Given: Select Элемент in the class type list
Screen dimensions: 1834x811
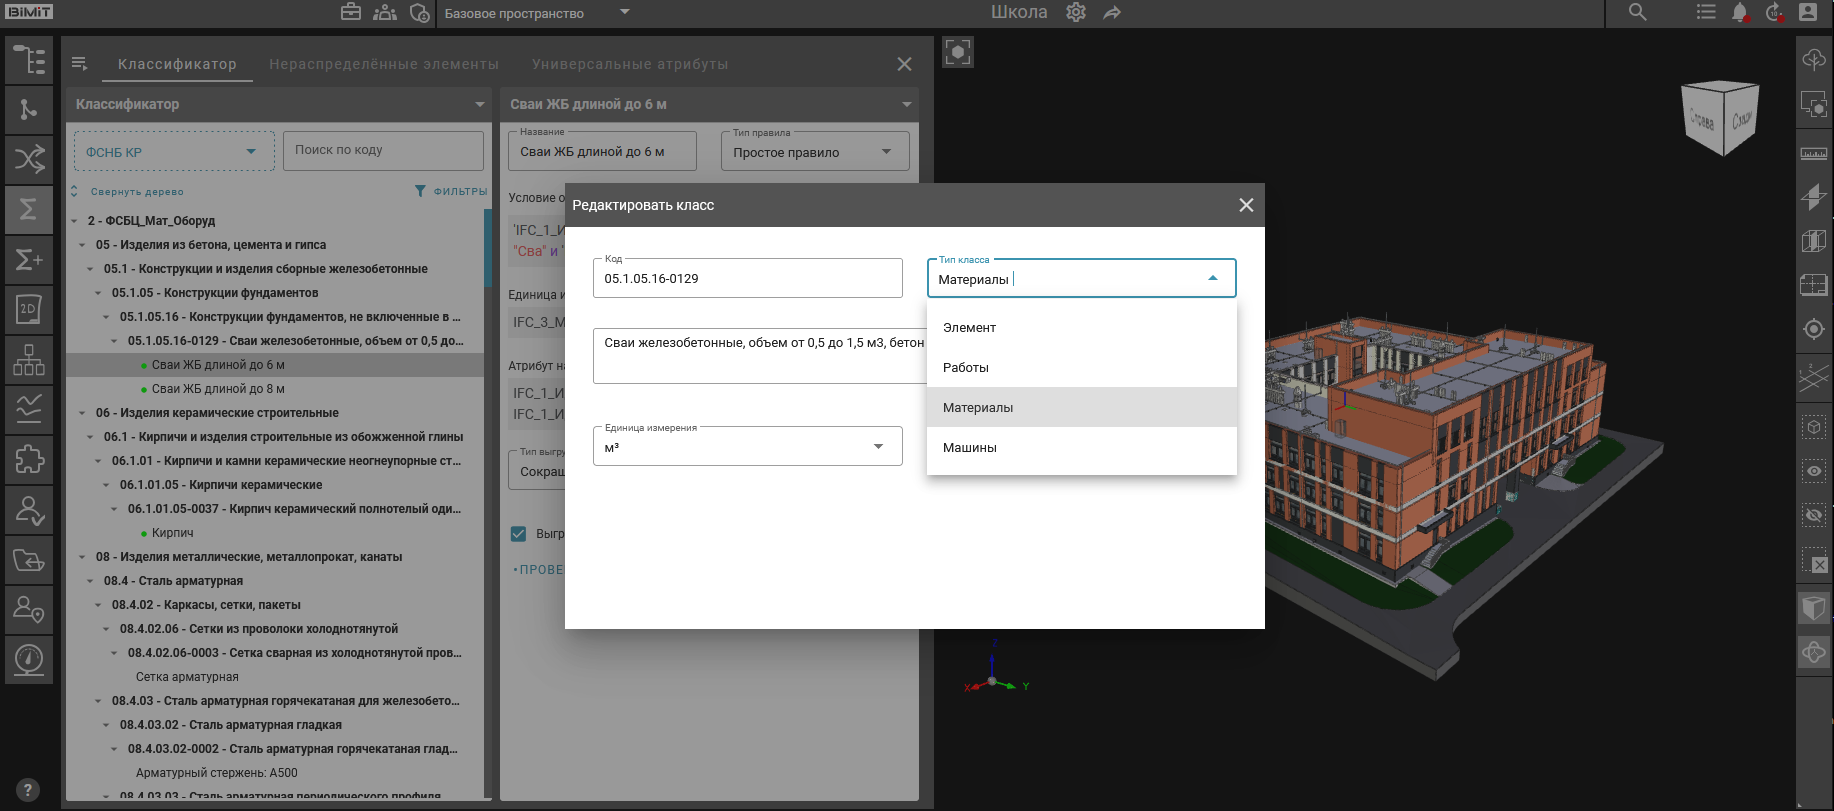Looking at the screenshot, I should (1082, 327).
